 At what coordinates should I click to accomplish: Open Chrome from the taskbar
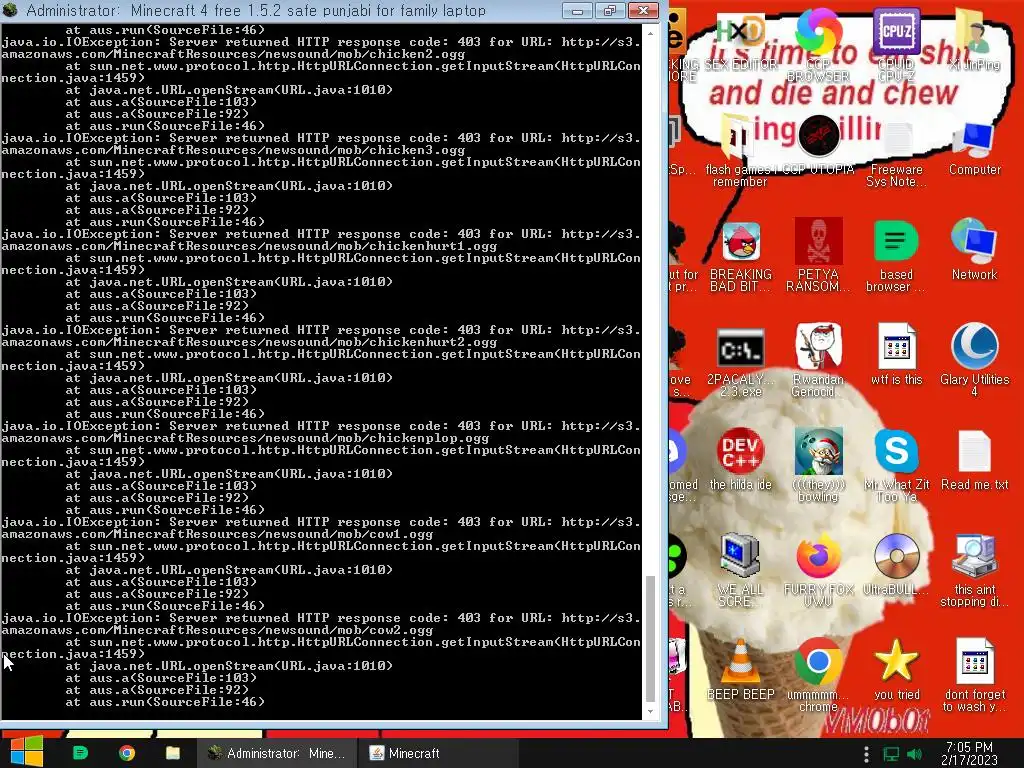click(127, 753)
